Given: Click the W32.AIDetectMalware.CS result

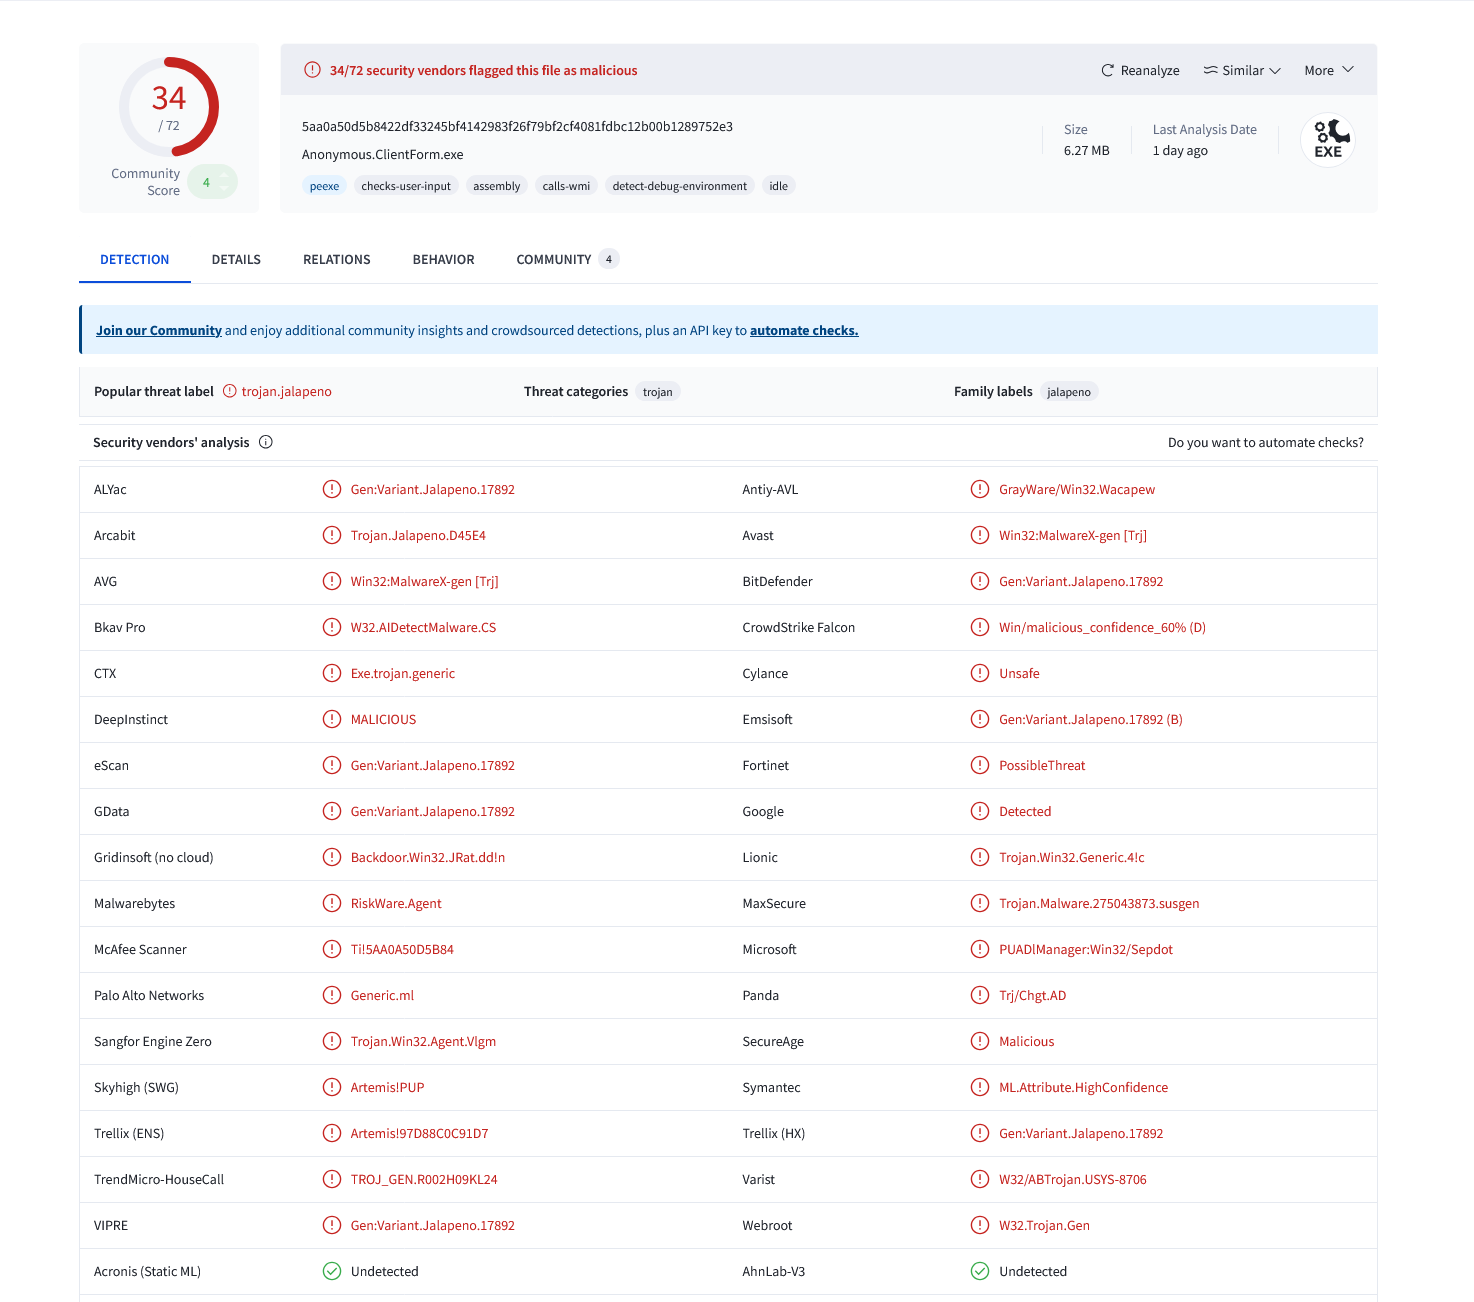Looking at the screenshot, I should [x=424, y=627].
